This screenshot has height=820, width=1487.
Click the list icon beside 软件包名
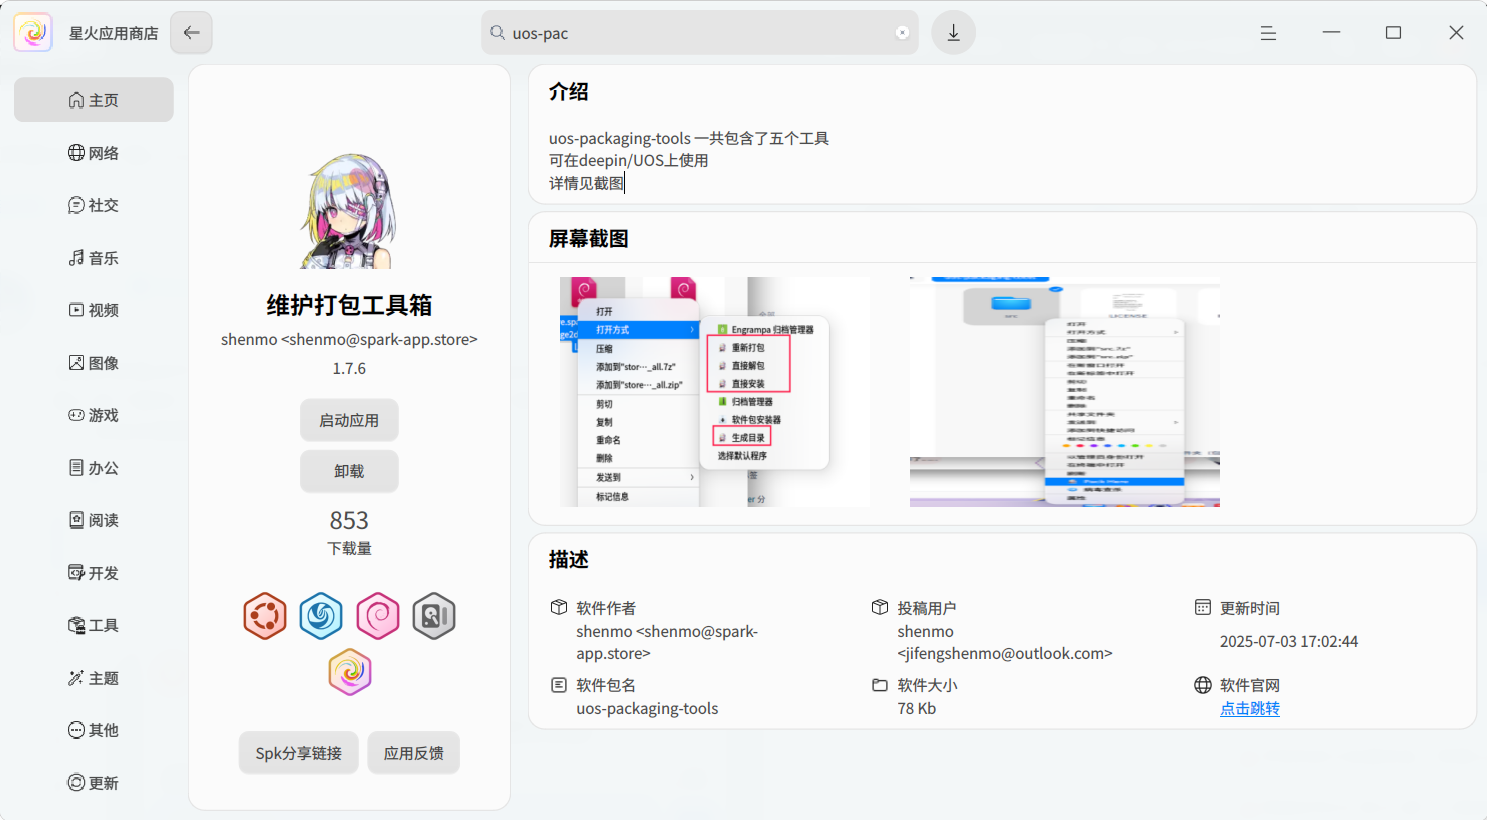[559, 685]
